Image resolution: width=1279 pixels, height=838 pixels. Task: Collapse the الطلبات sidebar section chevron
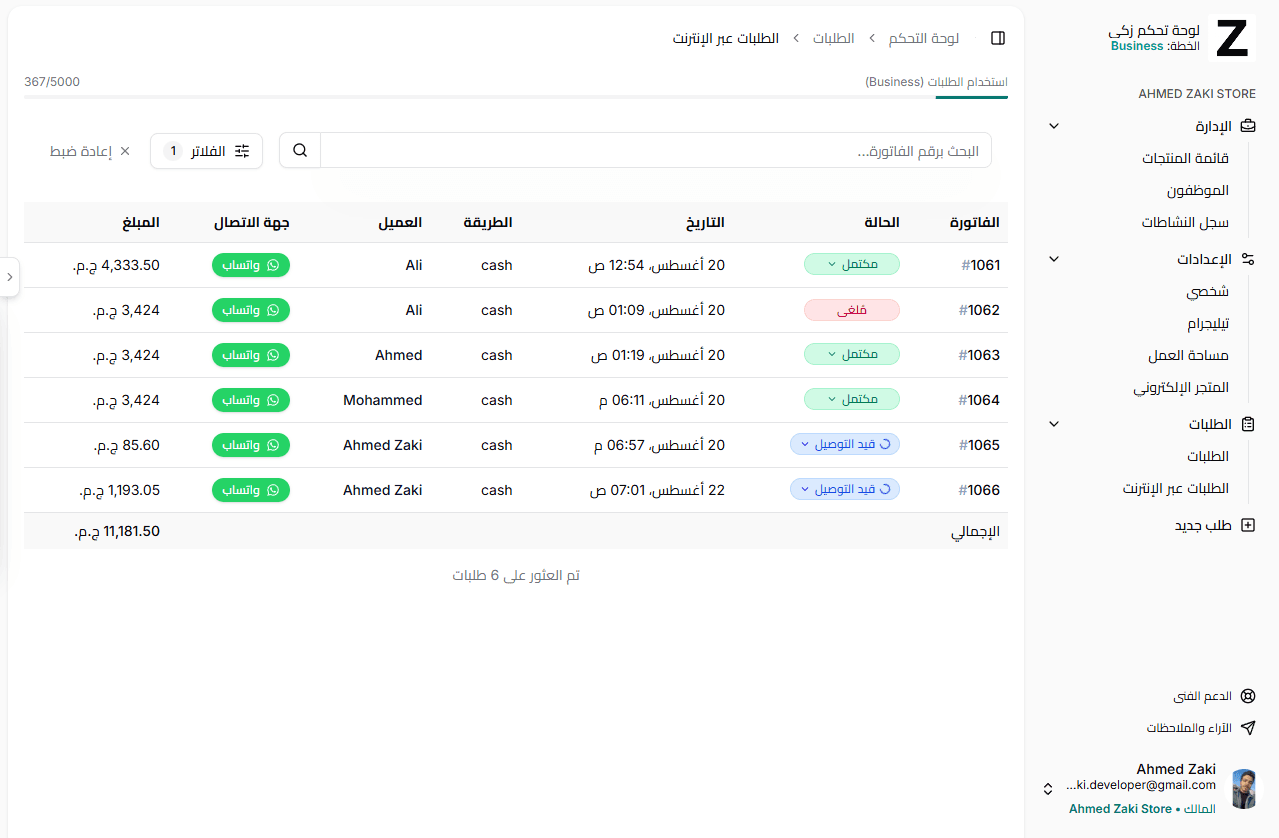tap(1053, 424)
